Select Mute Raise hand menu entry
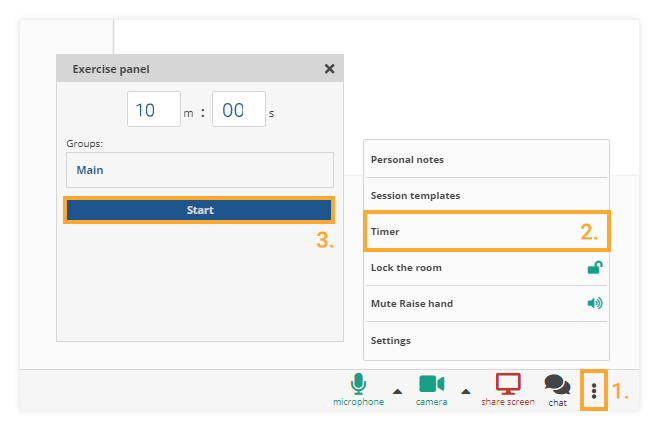 pos(486,303)
